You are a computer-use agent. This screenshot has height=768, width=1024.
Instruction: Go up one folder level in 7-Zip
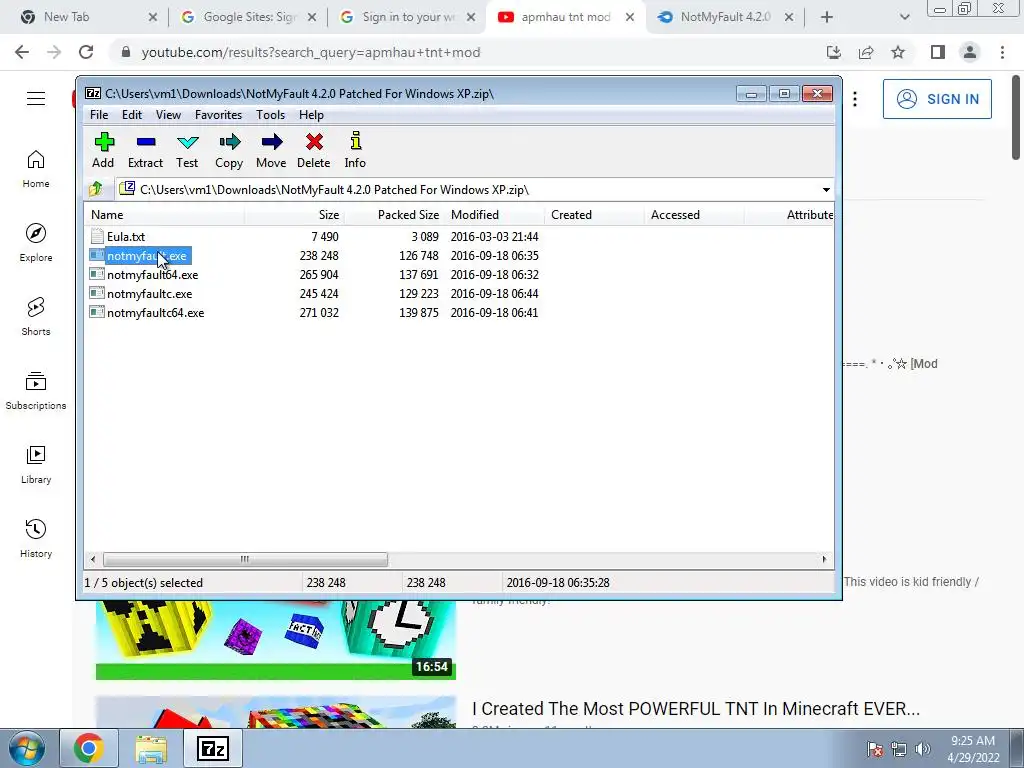tap(96, 189)
